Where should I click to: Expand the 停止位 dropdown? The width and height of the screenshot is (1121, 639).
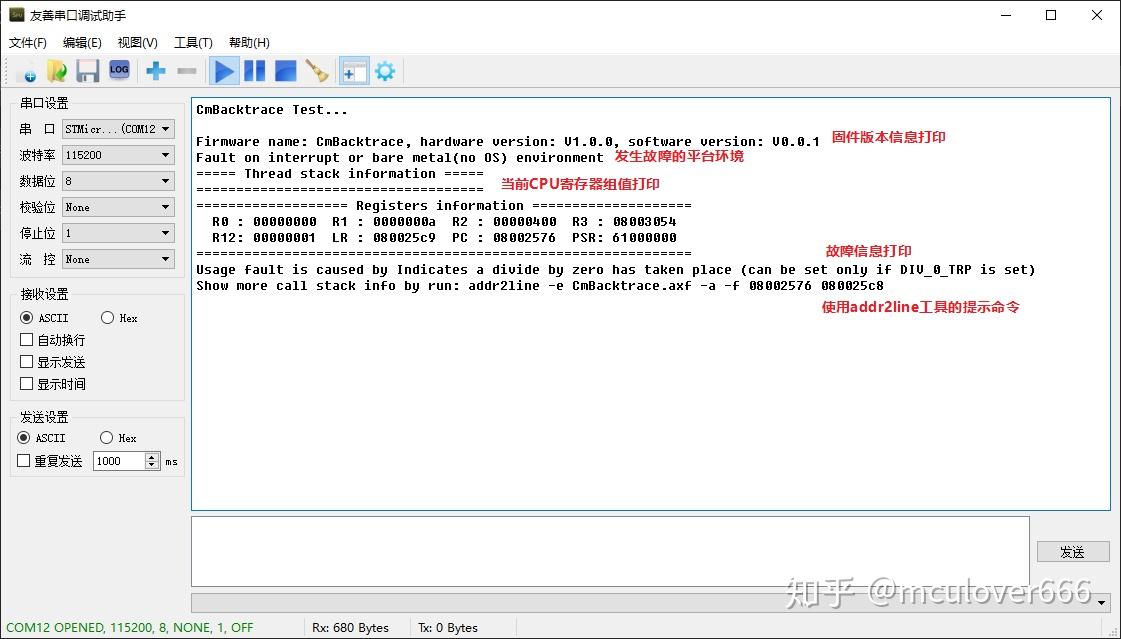pos(118,233)
